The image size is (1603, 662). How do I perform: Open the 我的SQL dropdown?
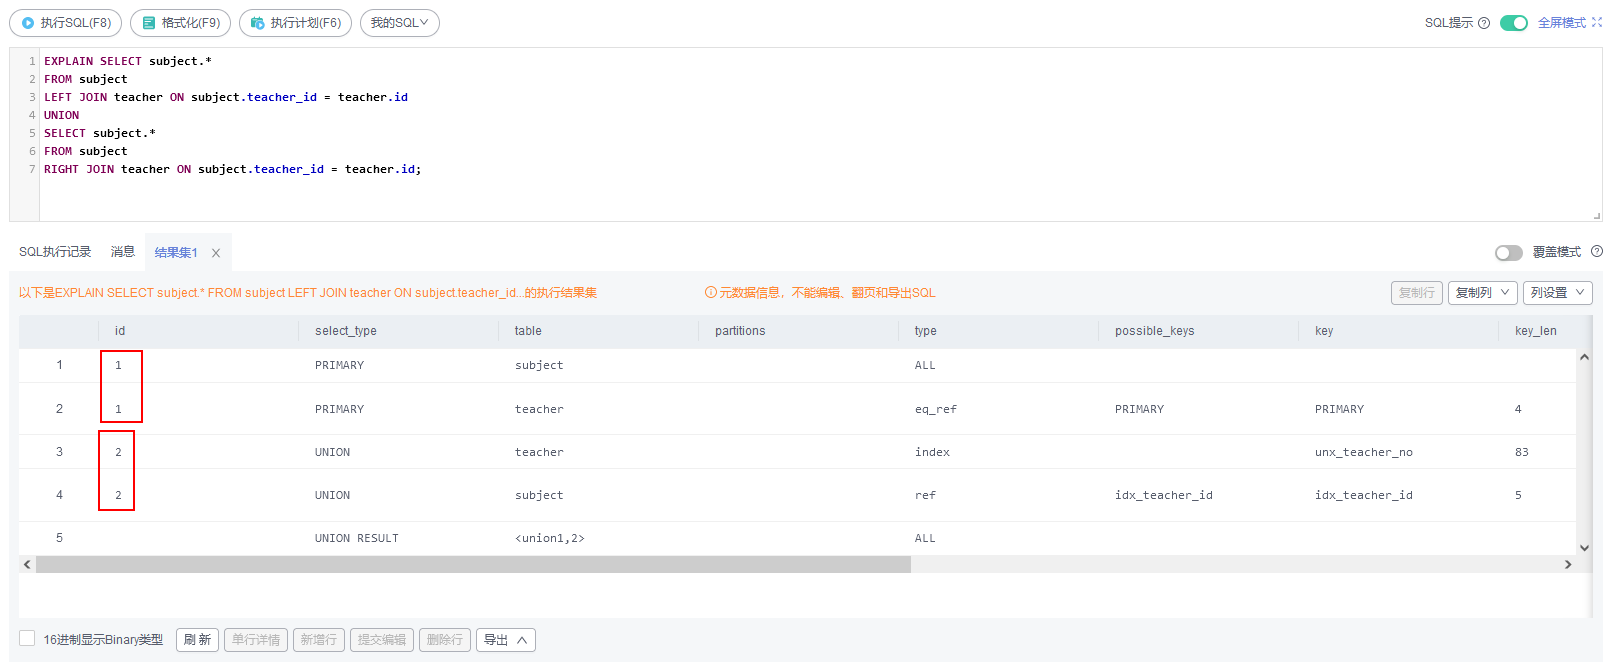(x=399, y=23)
